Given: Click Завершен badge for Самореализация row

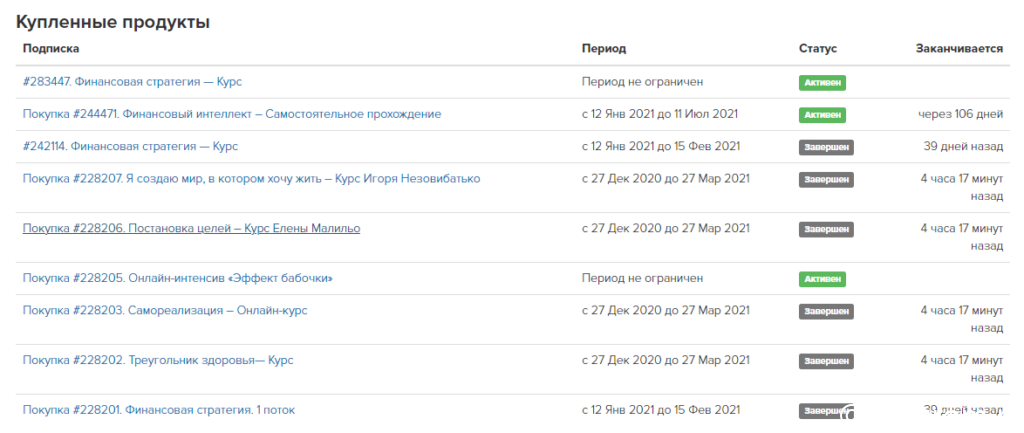Looking at the screenshot, I should pos(826,312).
